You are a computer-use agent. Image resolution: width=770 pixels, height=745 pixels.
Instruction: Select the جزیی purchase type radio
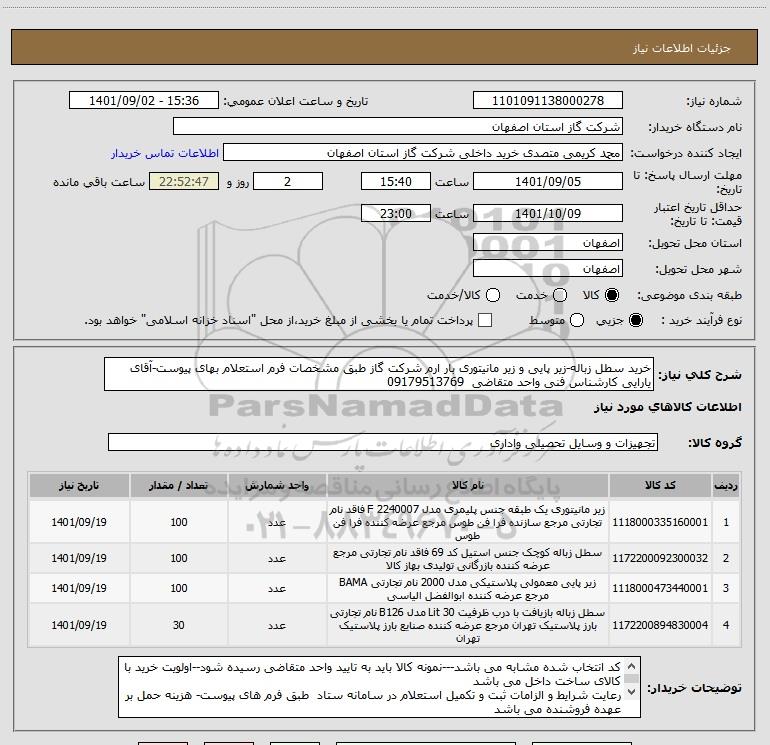click(636, 320)
